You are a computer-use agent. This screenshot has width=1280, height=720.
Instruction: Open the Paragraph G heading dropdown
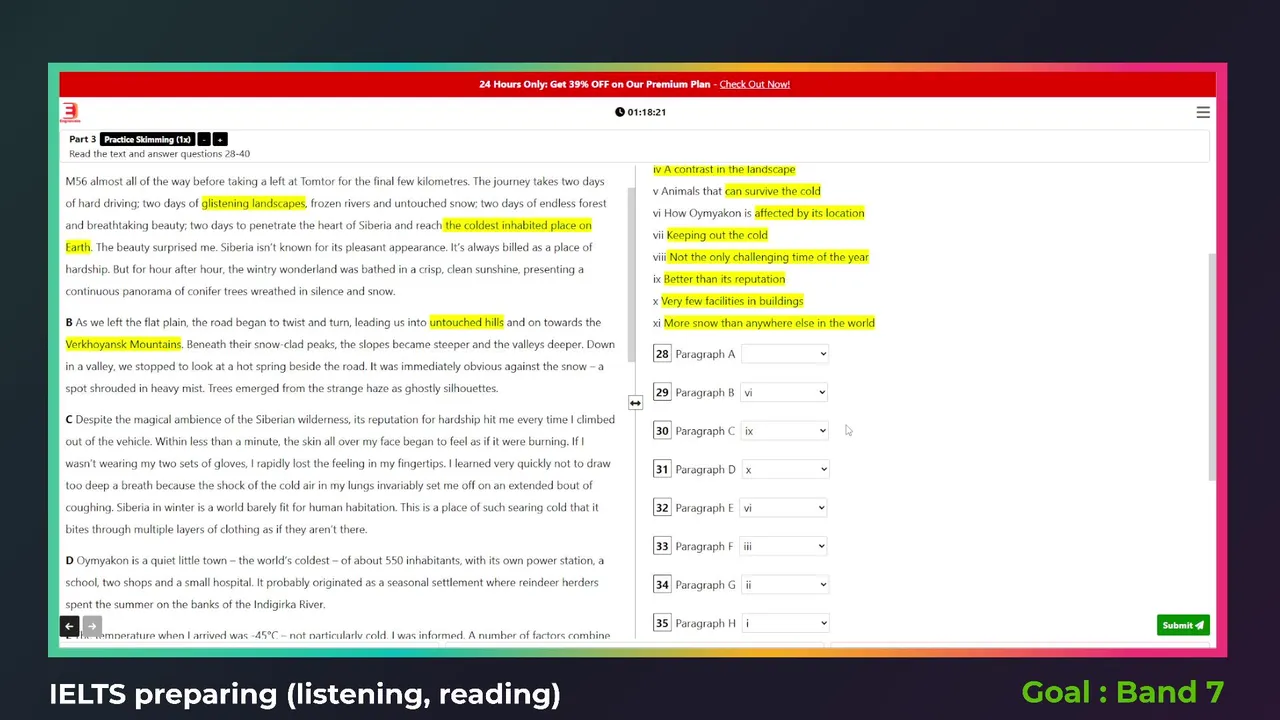tap(785, 585)
